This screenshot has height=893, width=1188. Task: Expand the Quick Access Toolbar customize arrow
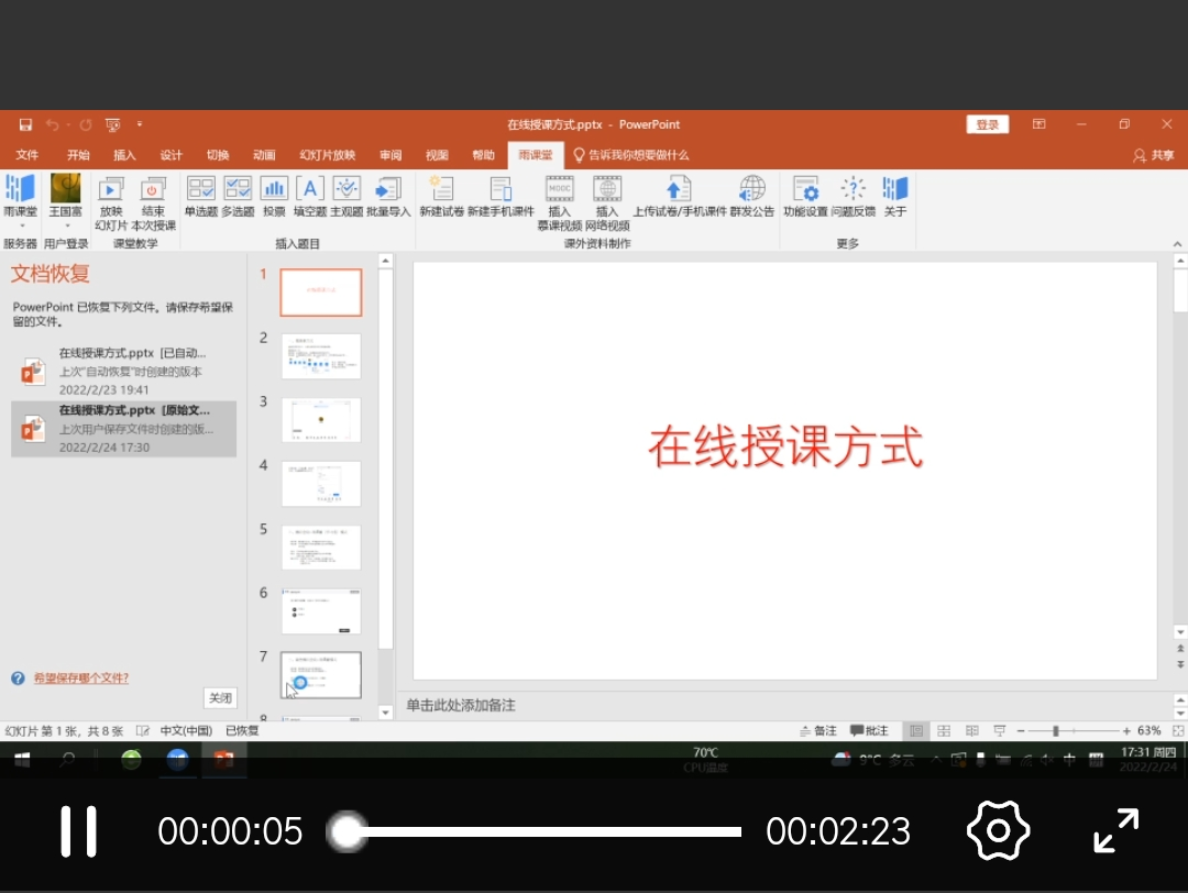click(x=140, y=125)
